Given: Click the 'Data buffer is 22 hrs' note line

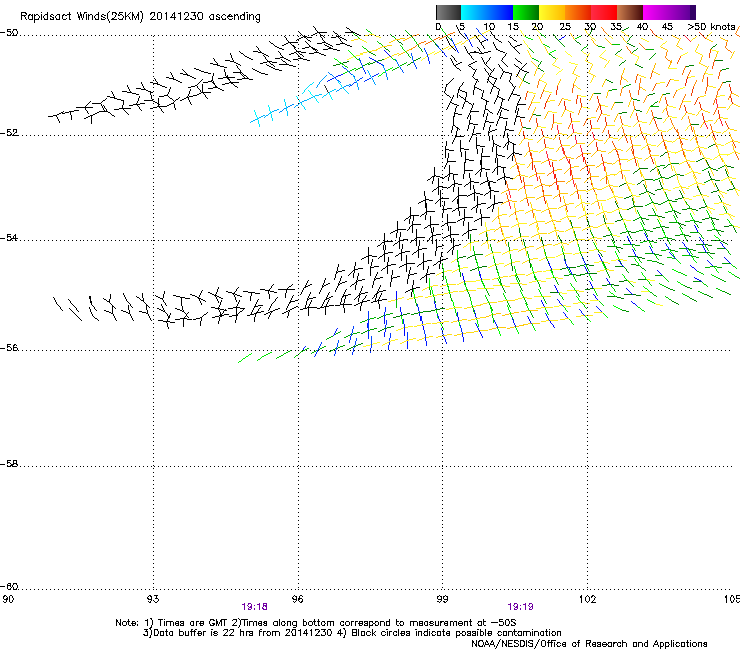Looking at the screenshot, I should [352, 633].
